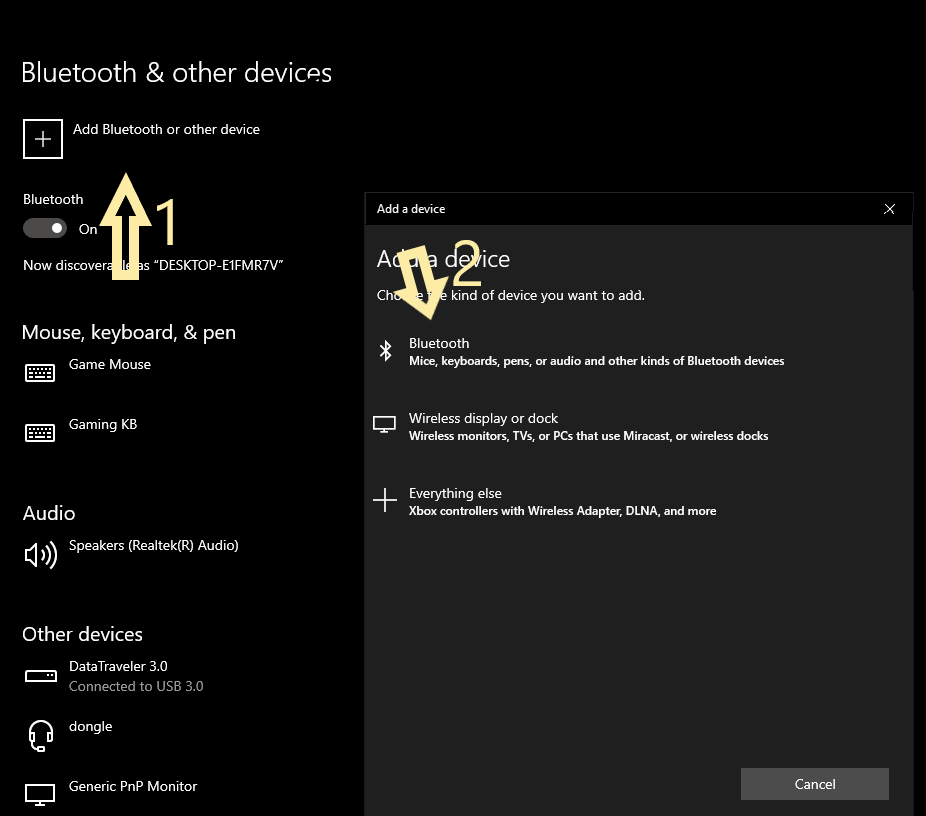
Task: Click the Everything else plus icon
Action: tap(385, 501)
